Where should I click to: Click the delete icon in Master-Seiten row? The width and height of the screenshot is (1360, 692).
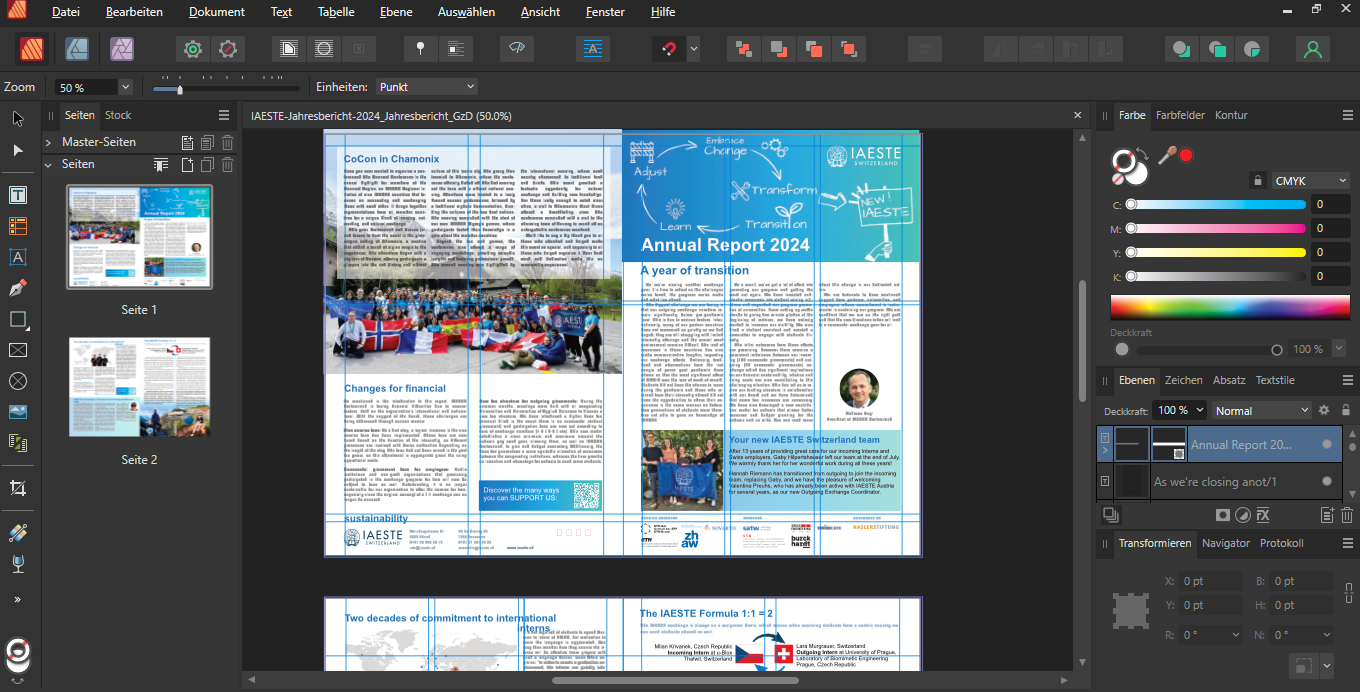(x=228, y=143)
